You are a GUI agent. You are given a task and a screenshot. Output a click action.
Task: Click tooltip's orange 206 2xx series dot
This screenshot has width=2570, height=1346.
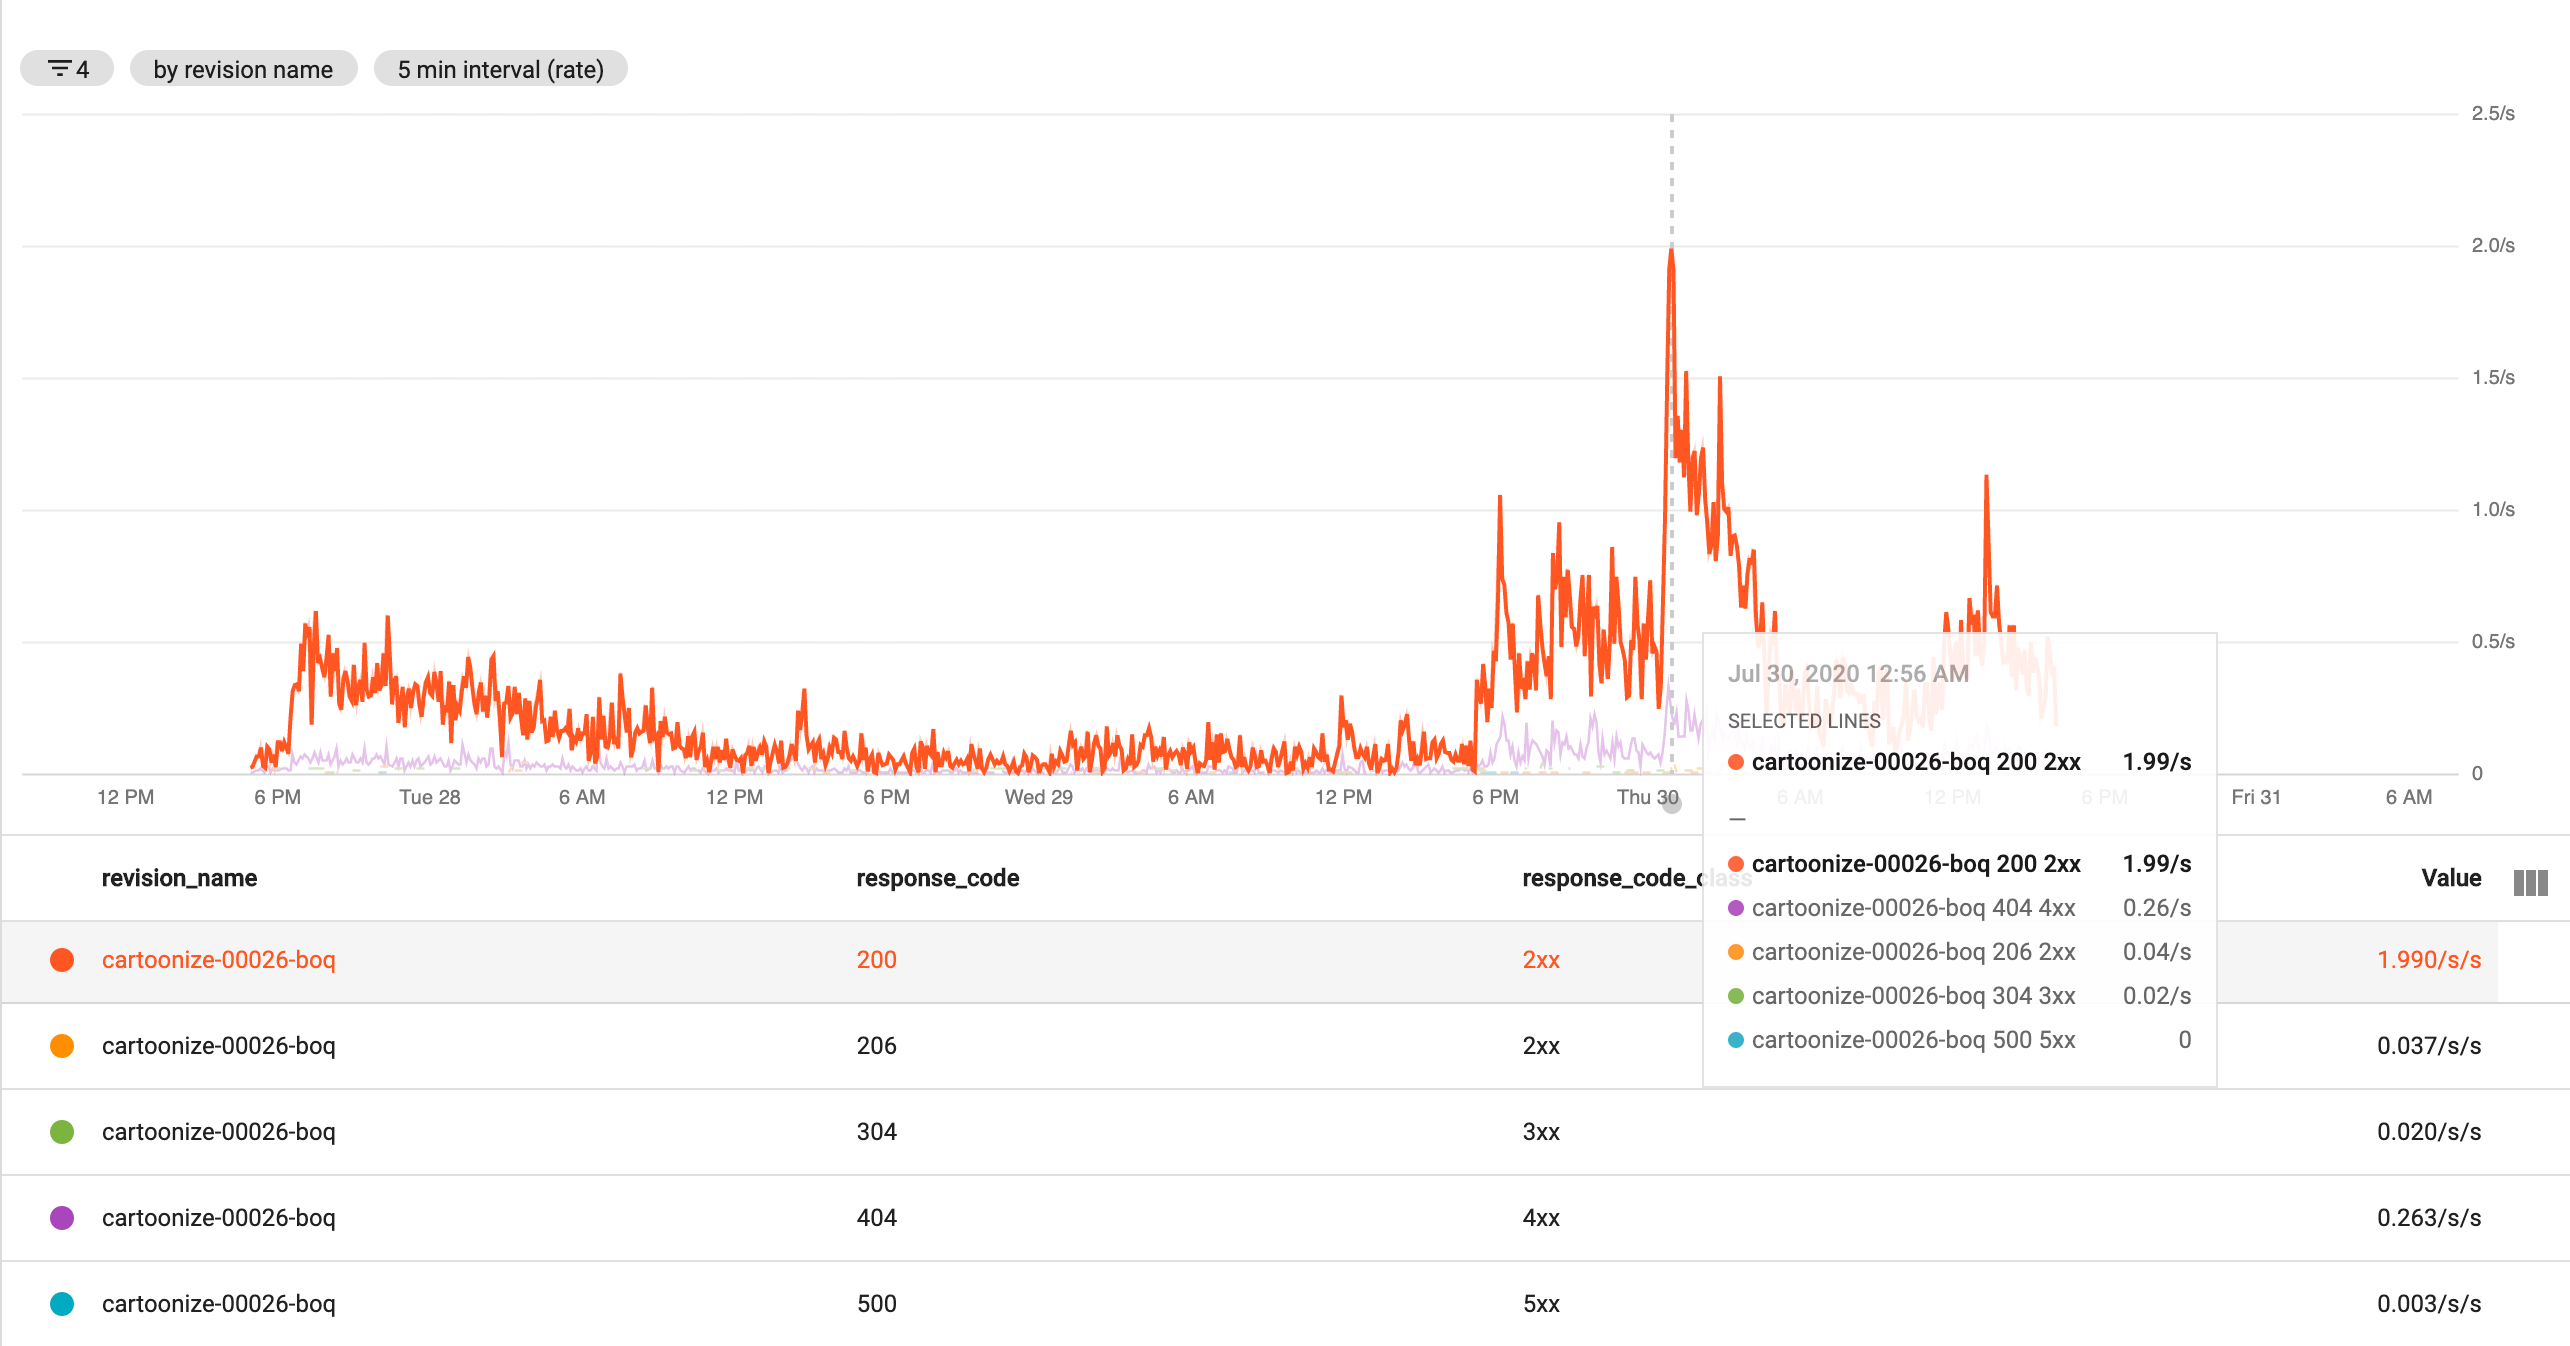pos(1736,952)
